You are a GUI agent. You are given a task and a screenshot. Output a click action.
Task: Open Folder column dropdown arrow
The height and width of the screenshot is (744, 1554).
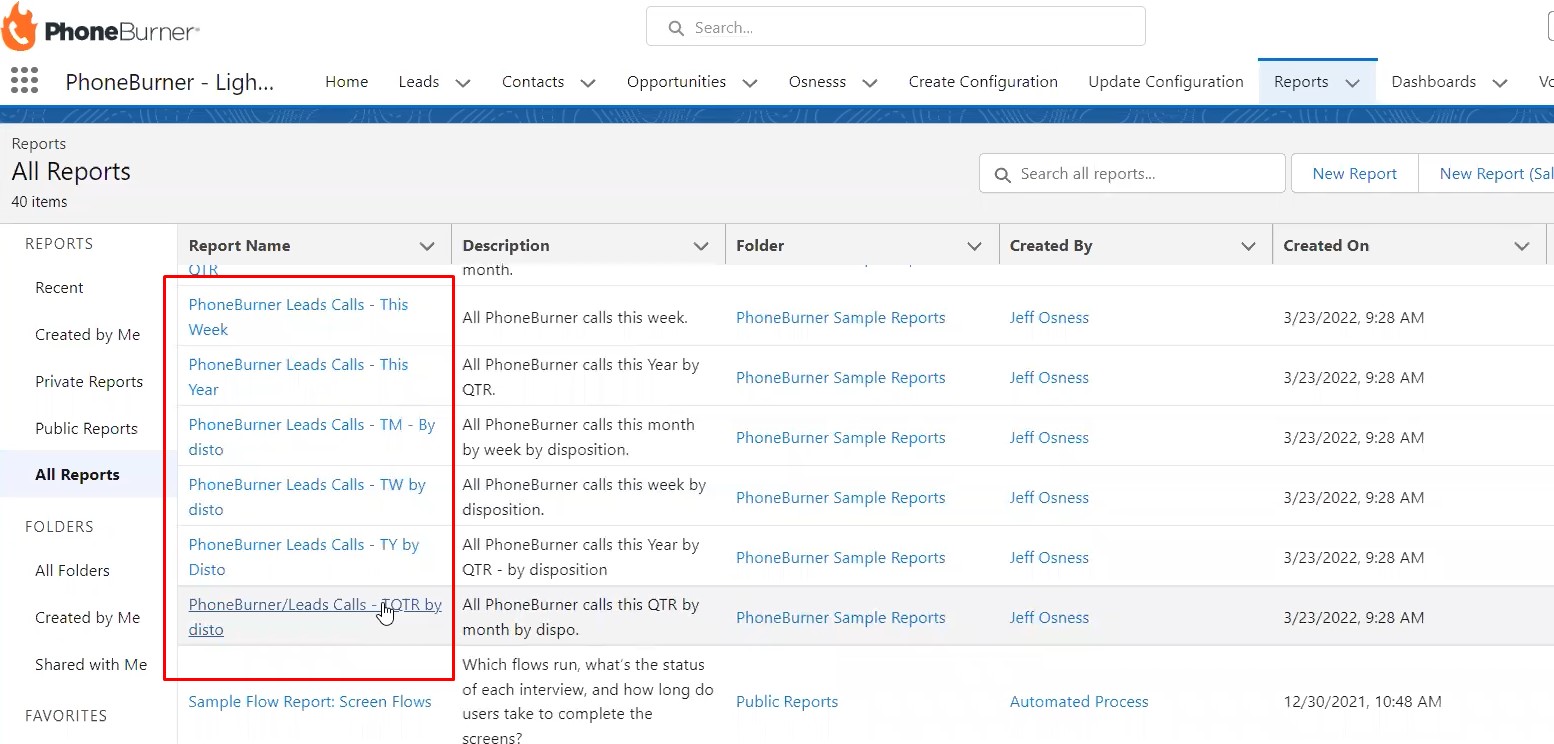pyautogui.click(x=974, y=246)
